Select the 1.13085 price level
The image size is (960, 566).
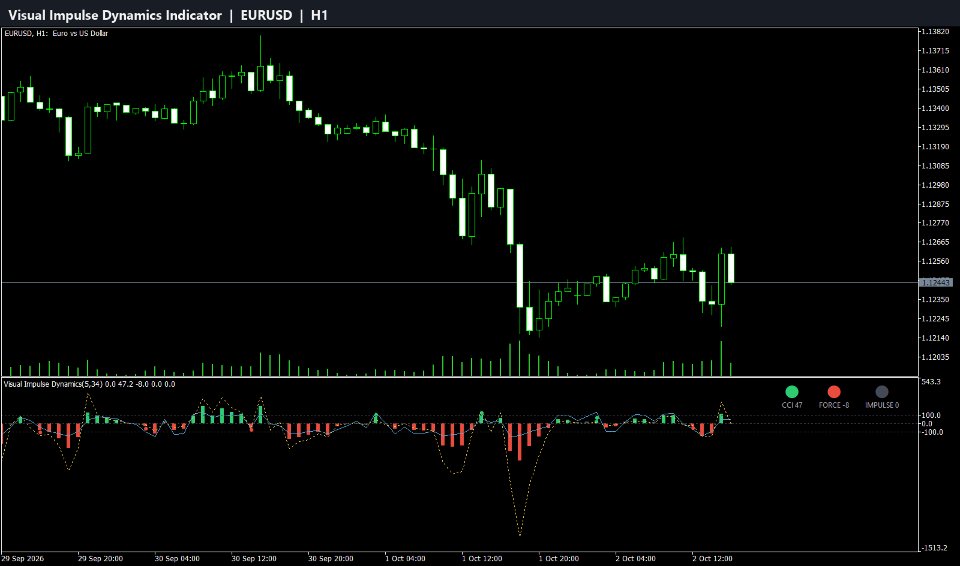(x=936, y=165)
